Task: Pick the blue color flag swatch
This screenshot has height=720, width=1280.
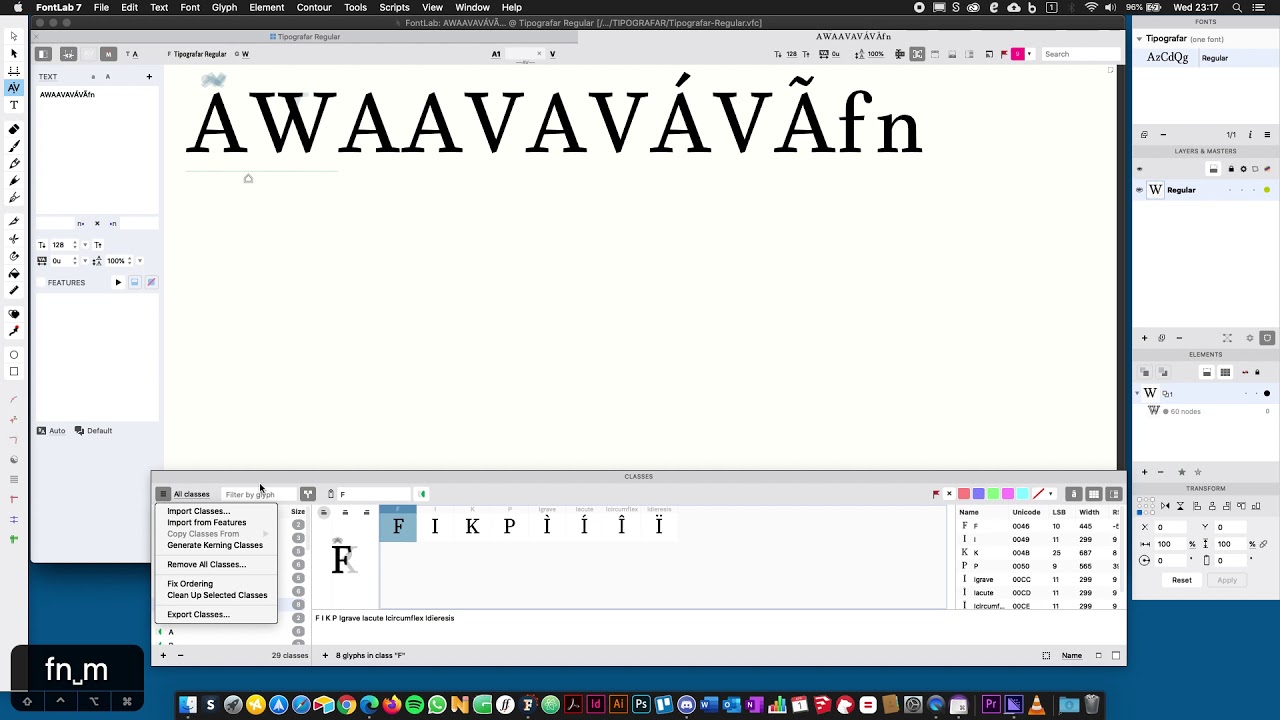Action: tap(979, 494)
